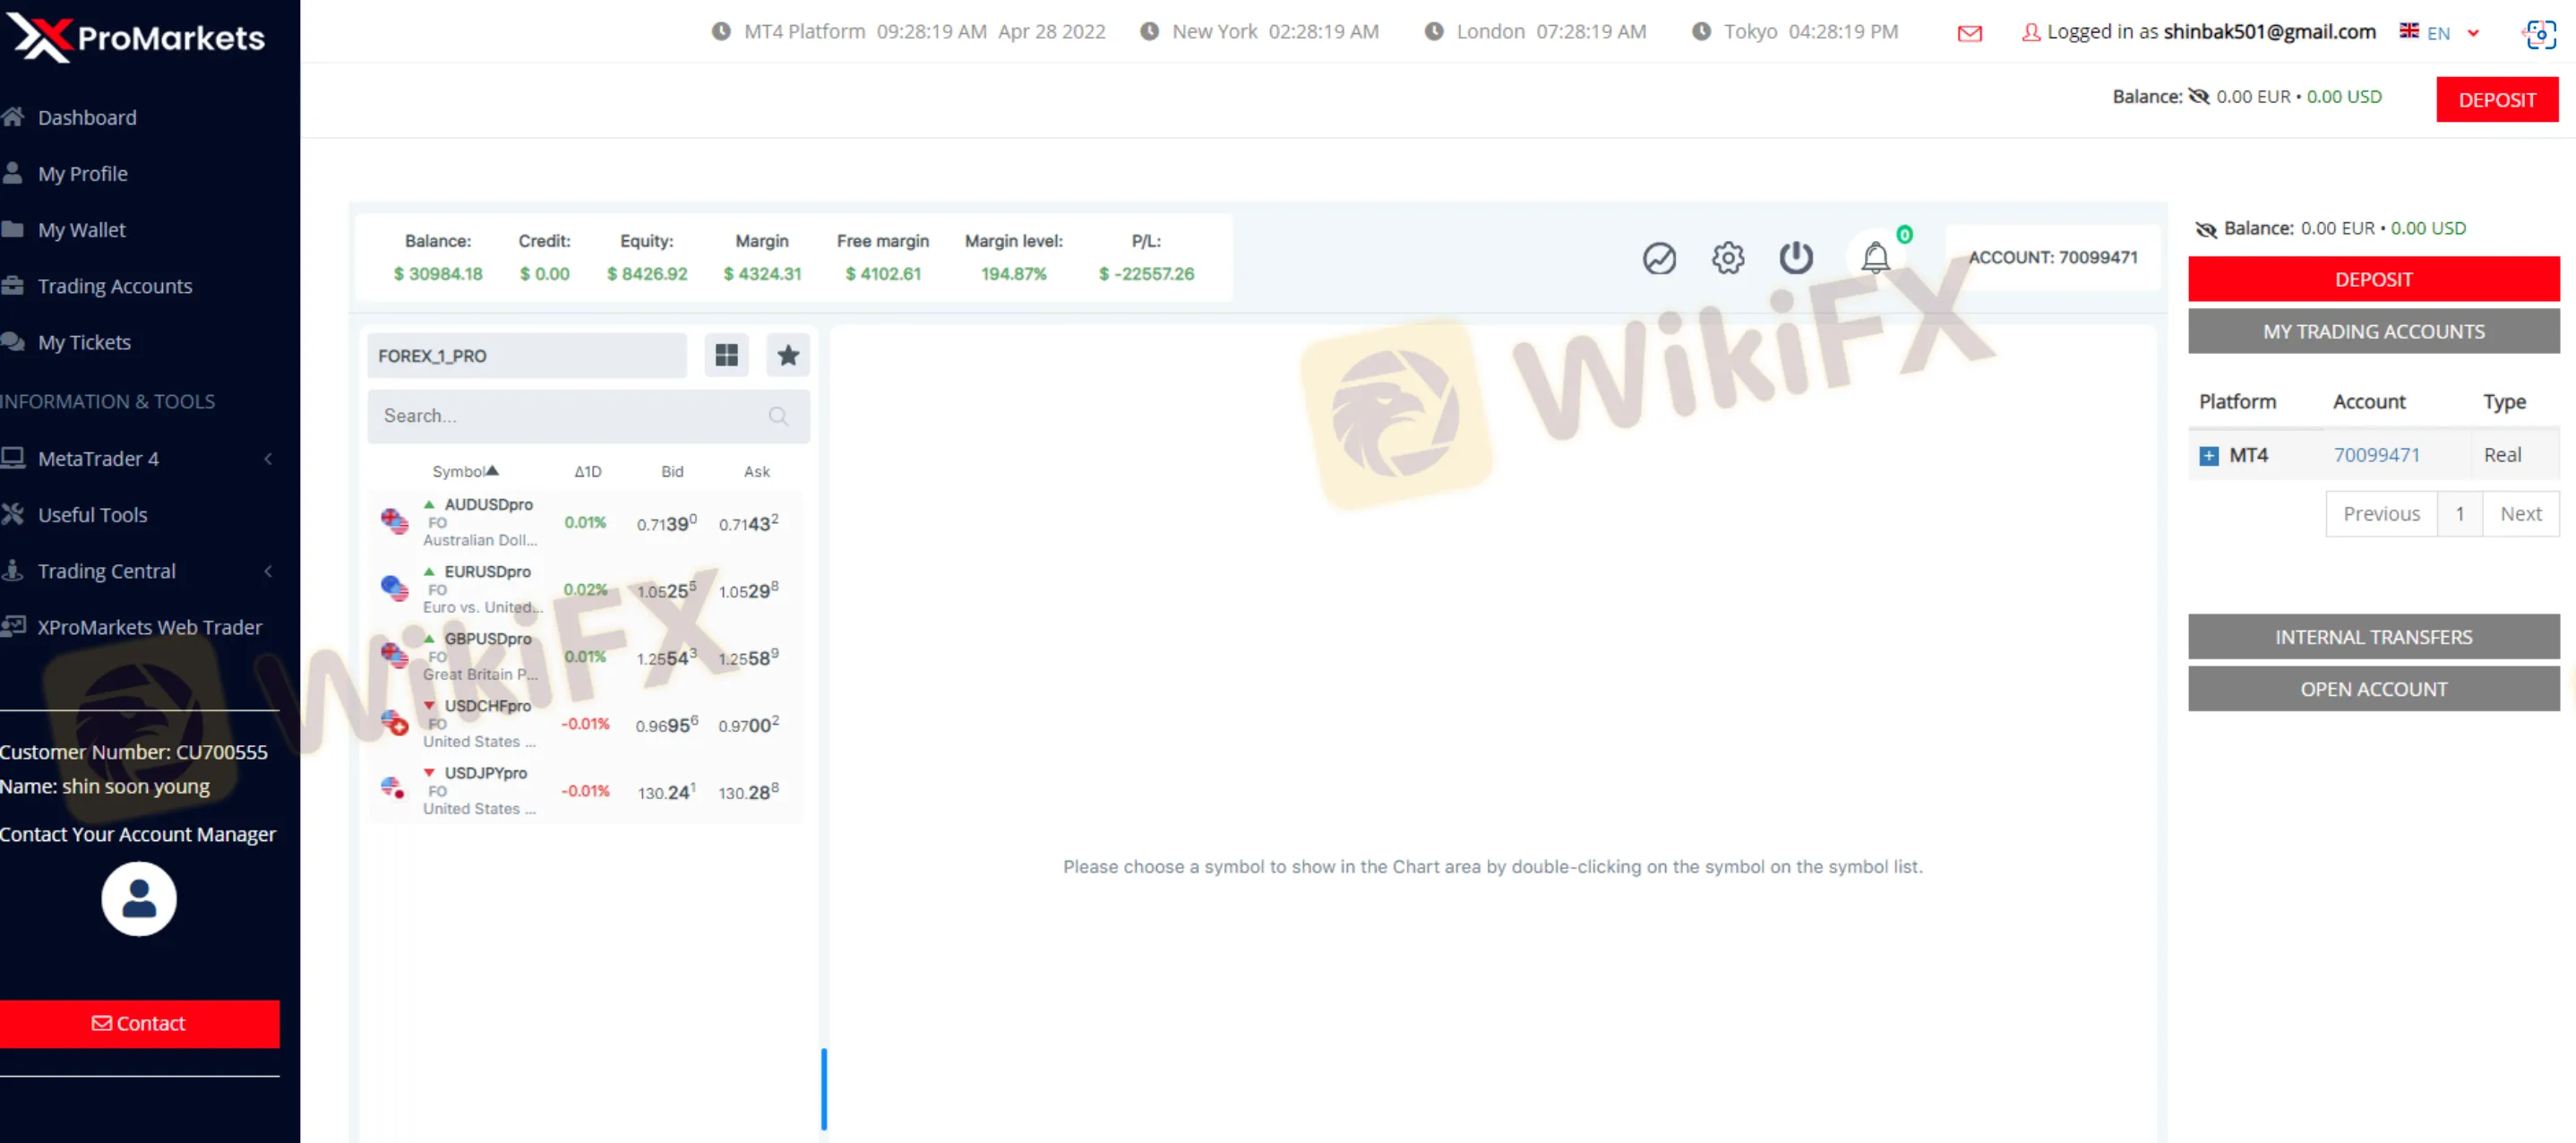Click the wide DEPOSIT button in the right panel
2576x1143 pixels.
click(x=2373, y=279)
